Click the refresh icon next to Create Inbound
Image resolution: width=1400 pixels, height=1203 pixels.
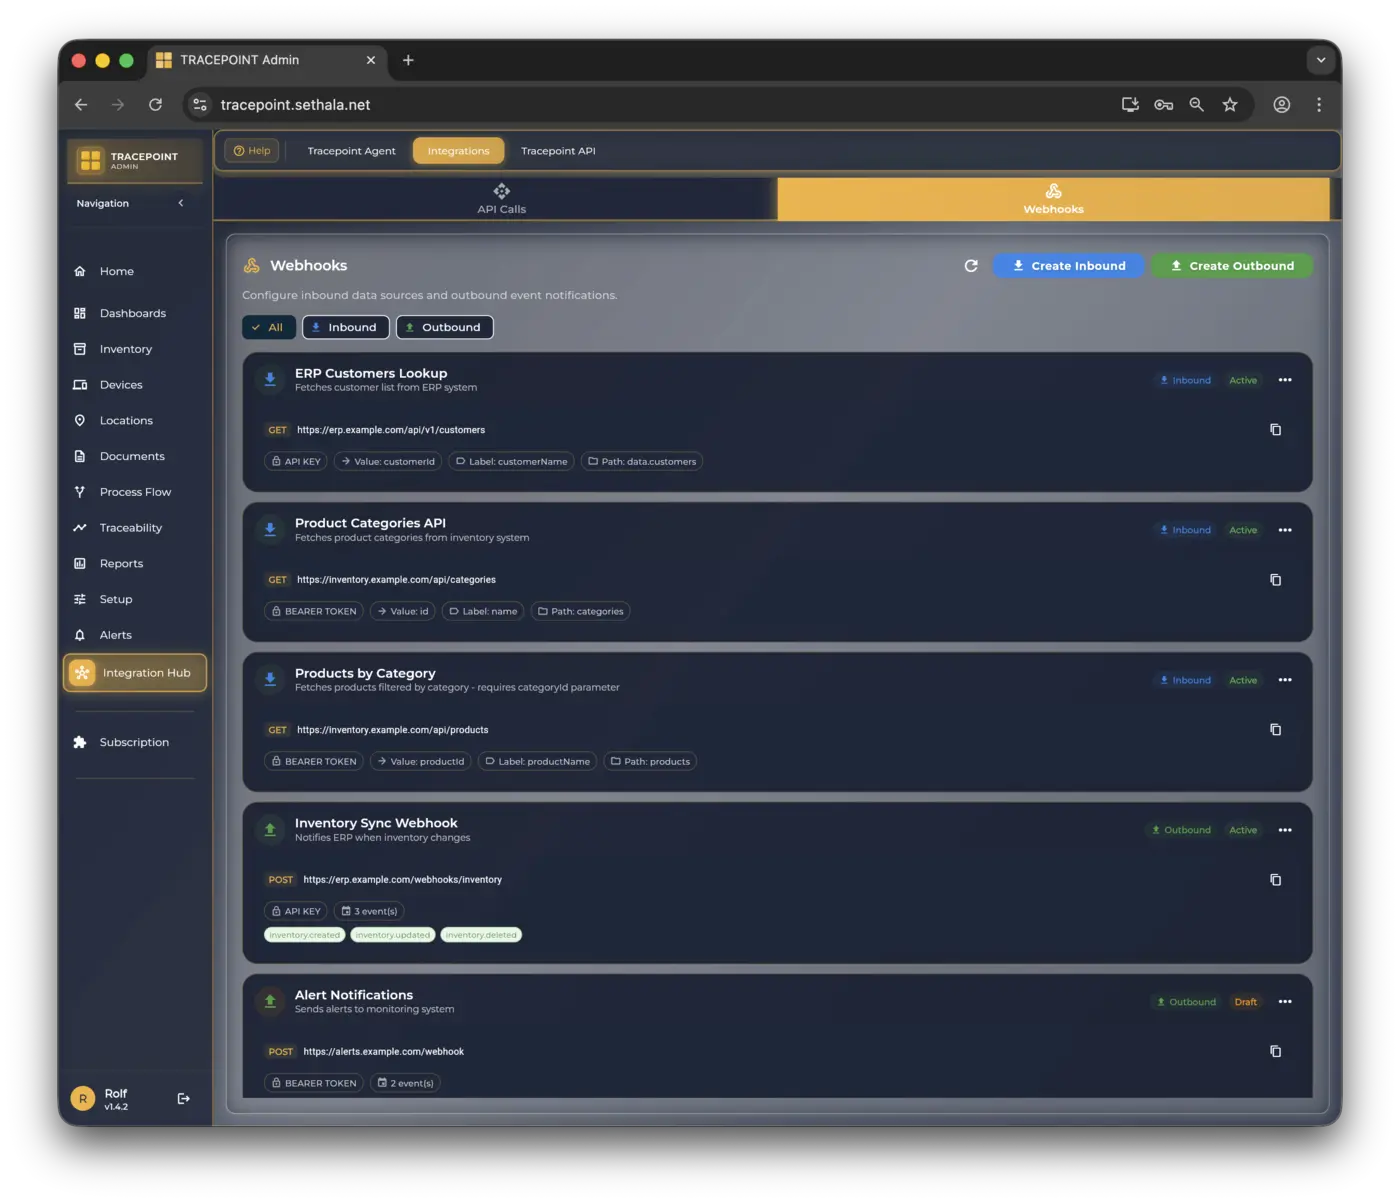click(x=970, y=265)
